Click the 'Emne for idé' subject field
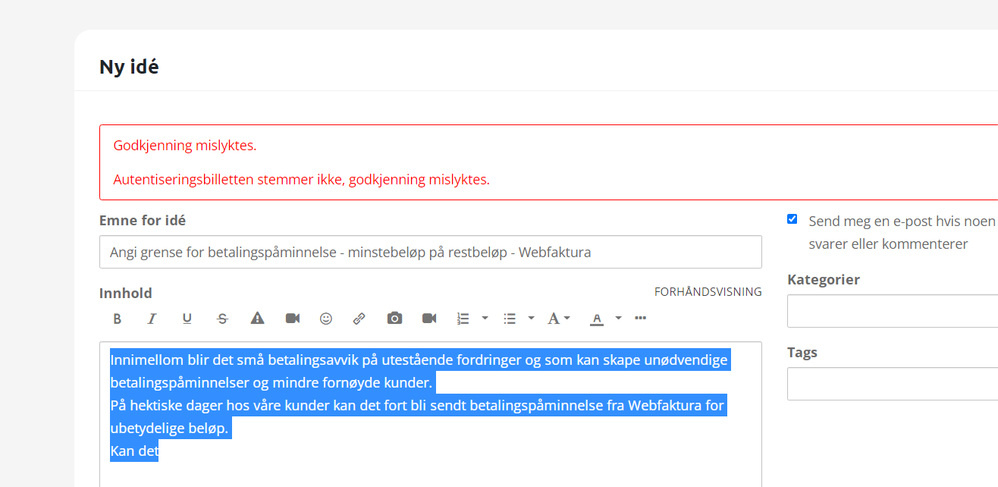The height and width of the screenshot is (487, 998). [x=430, y=252]
